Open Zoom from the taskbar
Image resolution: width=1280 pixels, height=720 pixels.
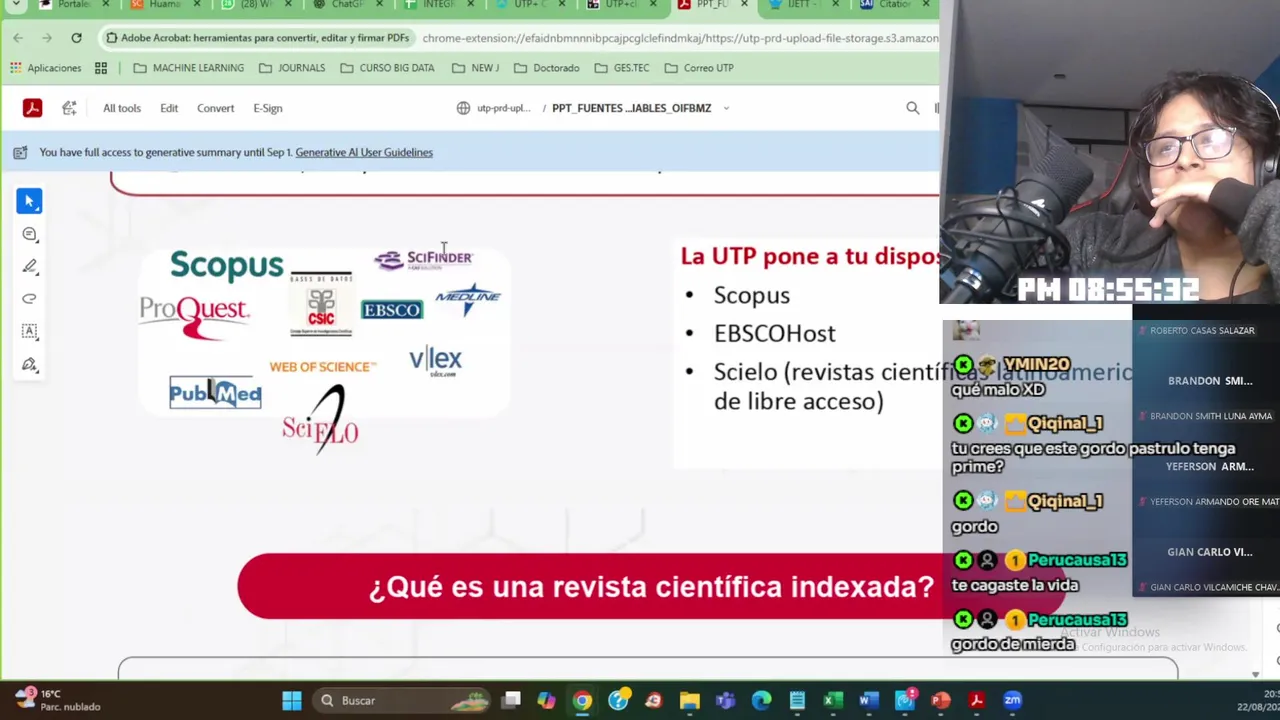tap(1013, 701)
